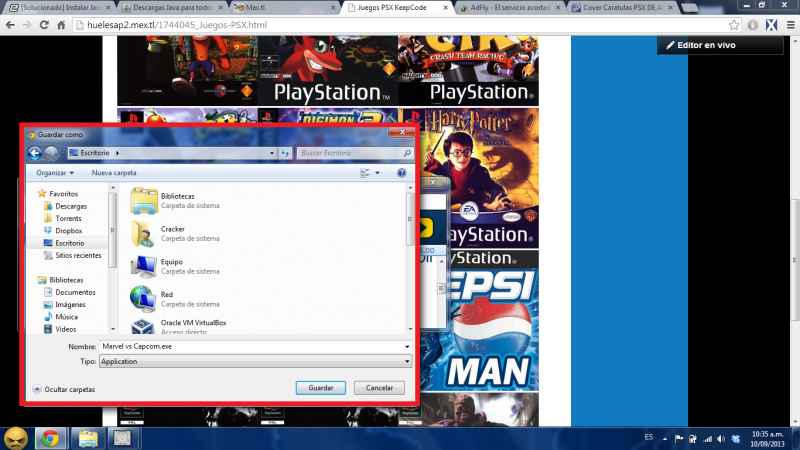Image resolution: width=800 pixels, height=450 pixels.
Task: Click the Editor en vivo button
Action: pyautogui.click(x=720, y=45)
